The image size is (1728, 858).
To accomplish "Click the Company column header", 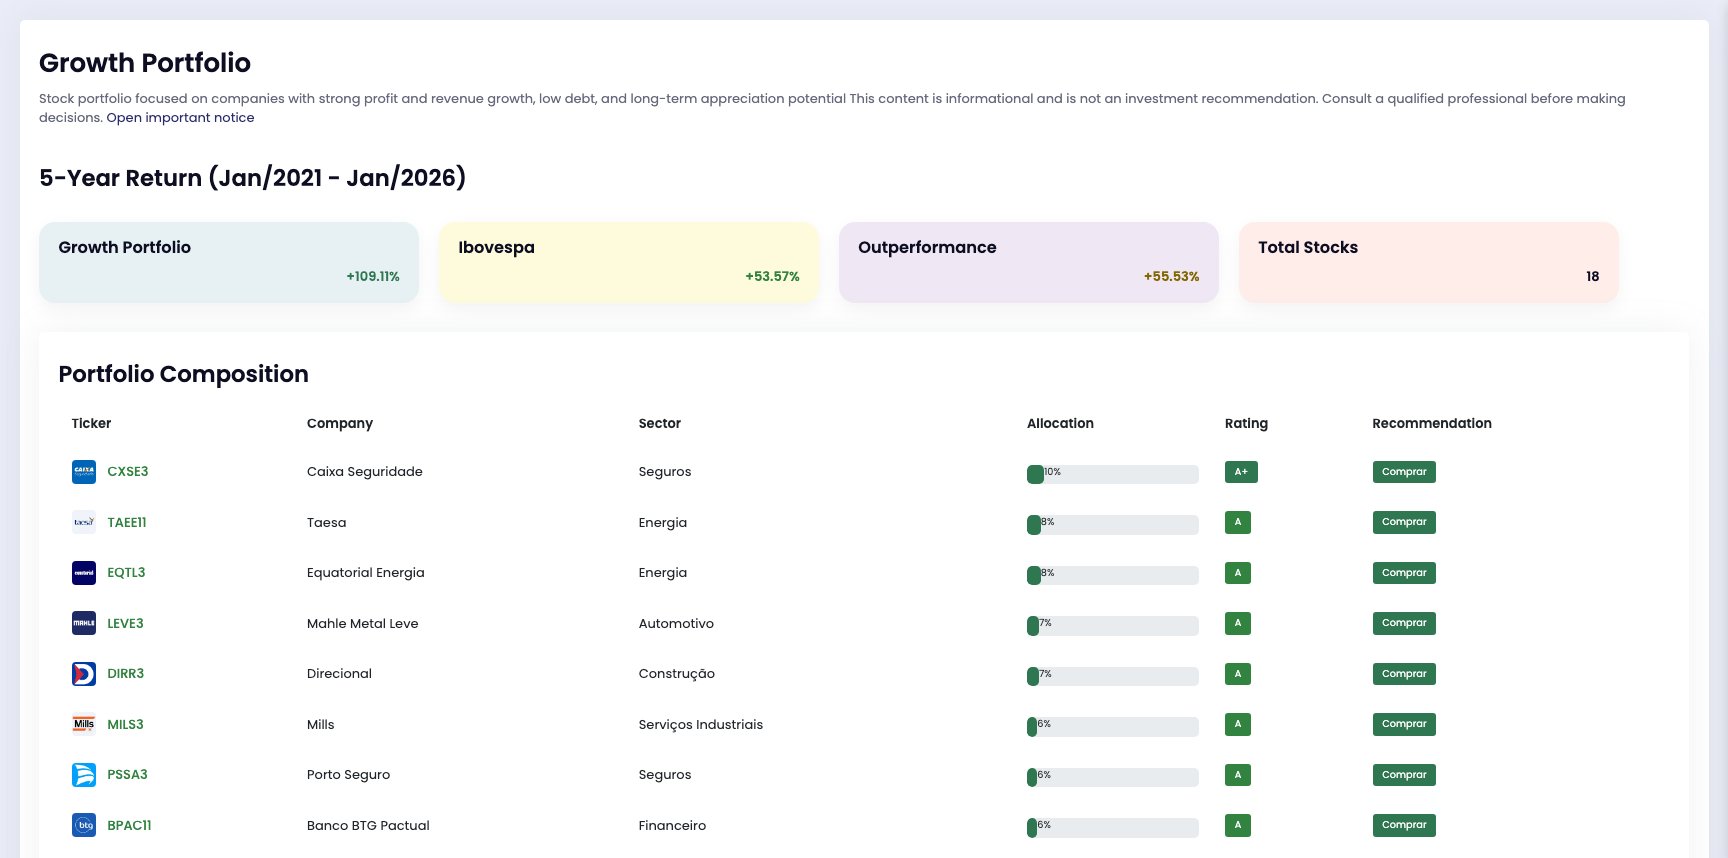I will [340, 424].
